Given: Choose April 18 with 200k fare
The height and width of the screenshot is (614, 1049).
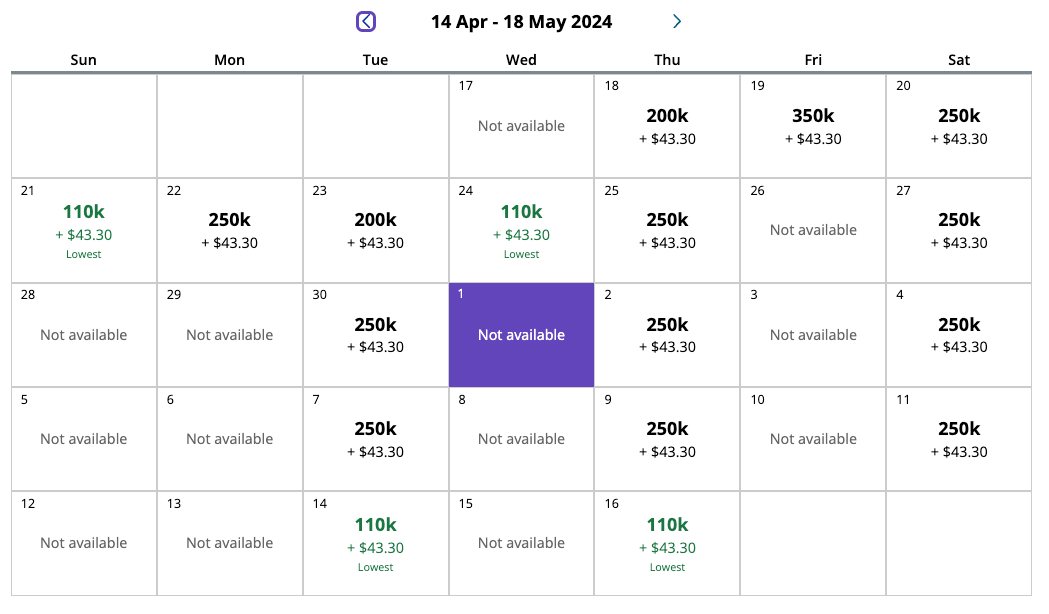Looking at the screenshot, I should 667,126.
